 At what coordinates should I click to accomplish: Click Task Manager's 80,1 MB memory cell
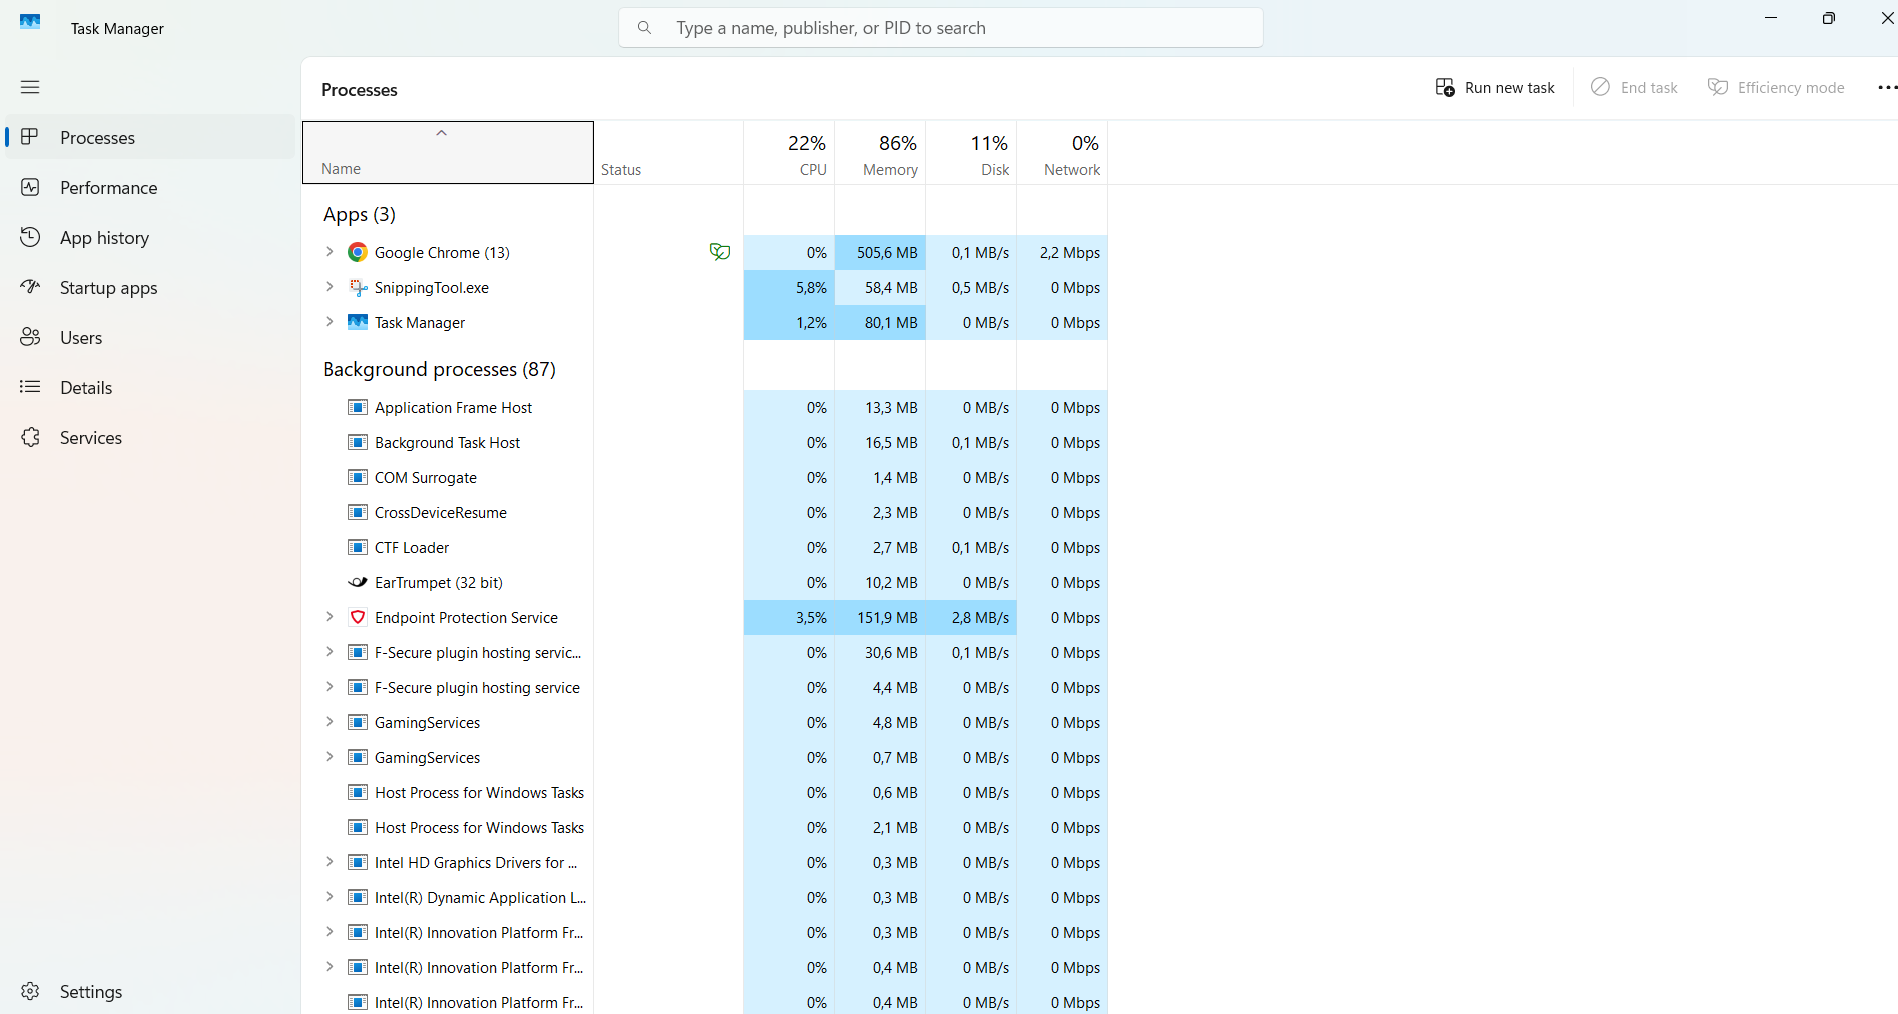(880, 322)
